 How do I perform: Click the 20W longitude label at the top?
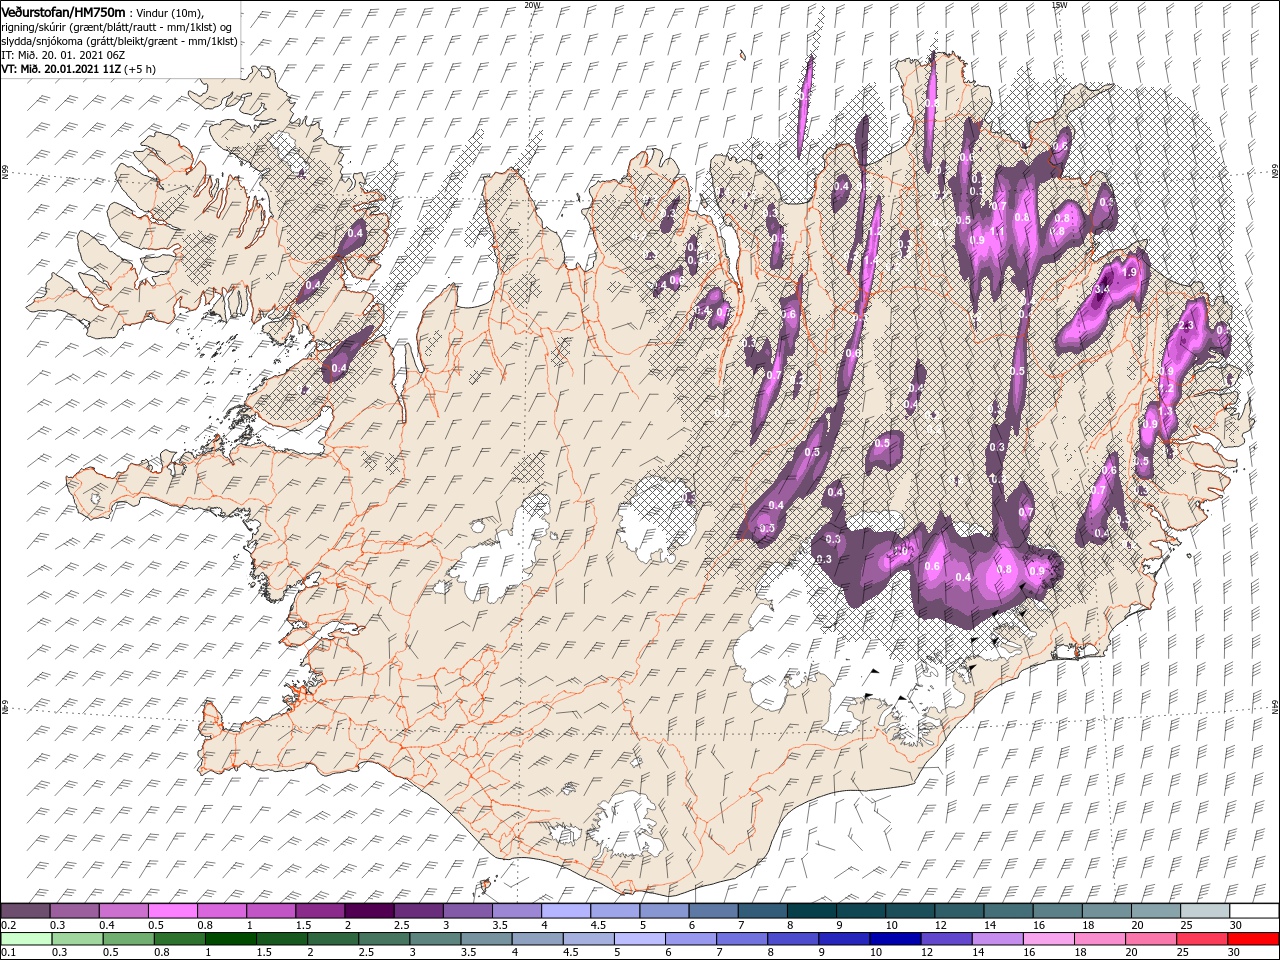(x=532, y=5)
